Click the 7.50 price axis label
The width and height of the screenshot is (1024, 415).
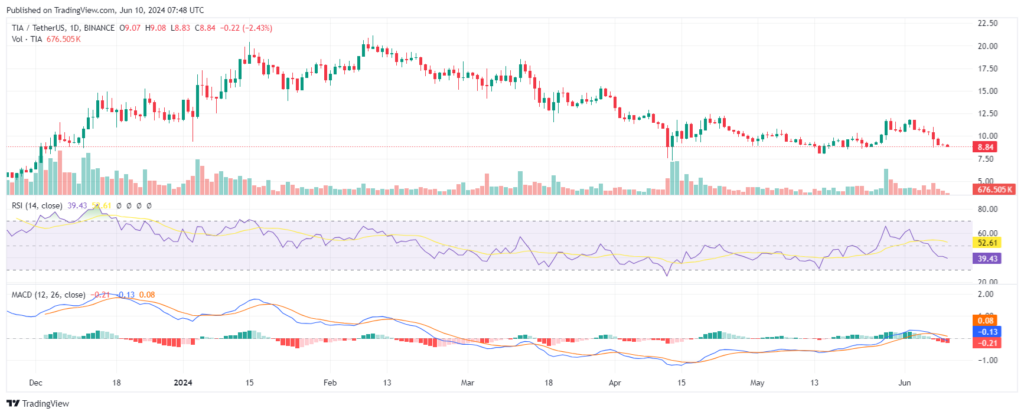point(985,159)
